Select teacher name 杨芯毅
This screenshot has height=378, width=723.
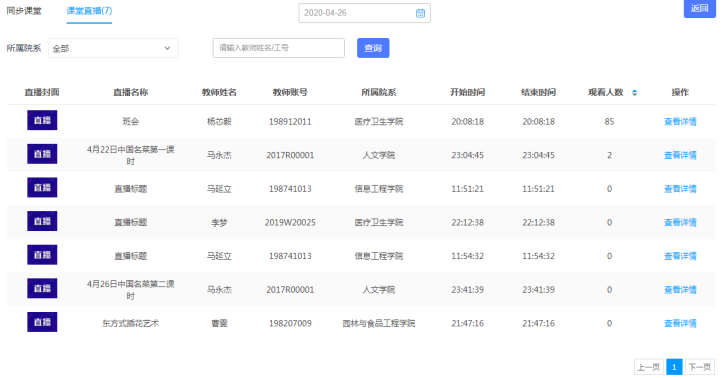point(219,122)
